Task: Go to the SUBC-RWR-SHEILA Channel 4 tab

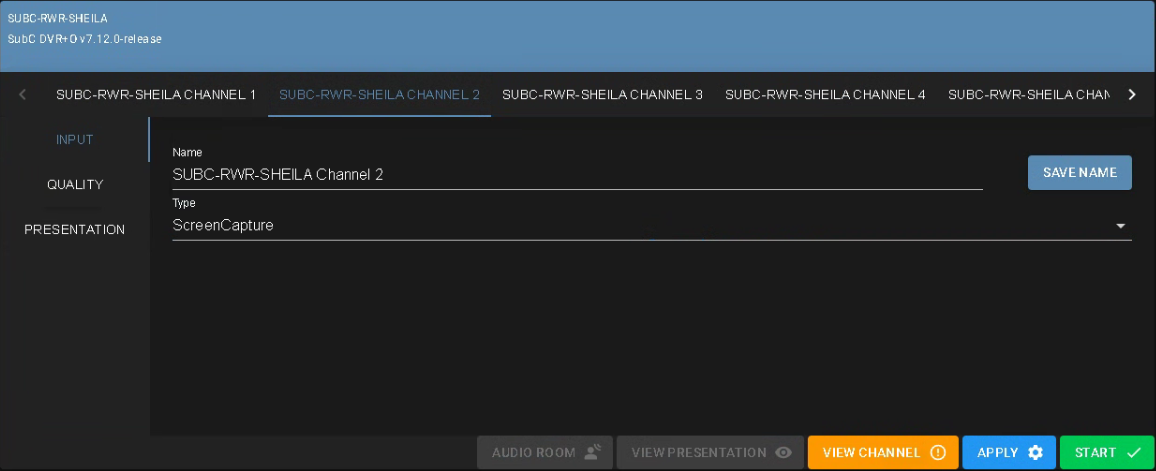Action: pyautogui.click(x=825, y=95)
